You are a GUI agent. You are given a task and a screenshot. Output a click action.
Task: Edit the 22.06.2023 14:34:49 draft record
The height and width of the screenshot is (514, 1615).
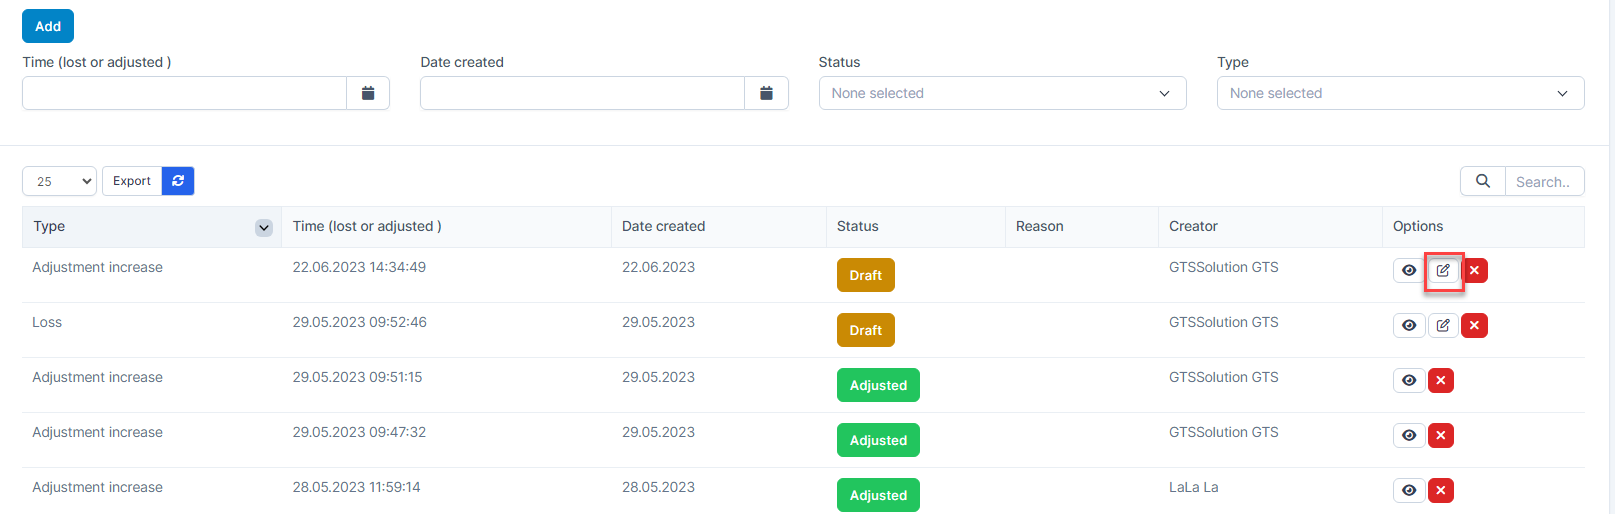coord(1443,271)
